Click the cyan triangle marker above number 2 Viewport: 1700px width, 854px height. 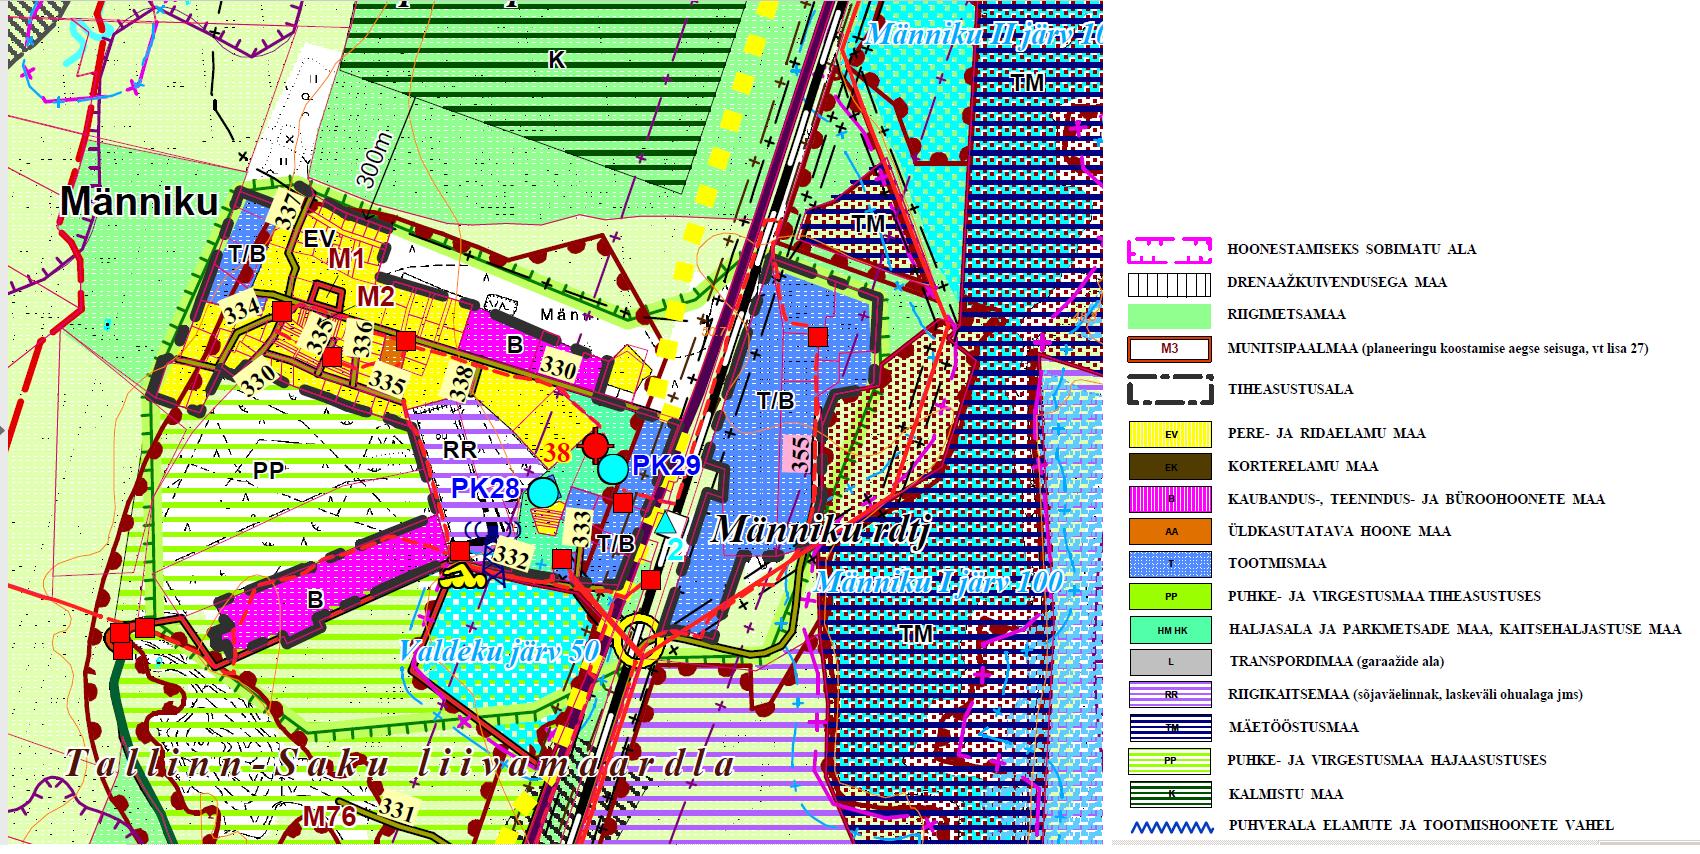coord(666,523)
